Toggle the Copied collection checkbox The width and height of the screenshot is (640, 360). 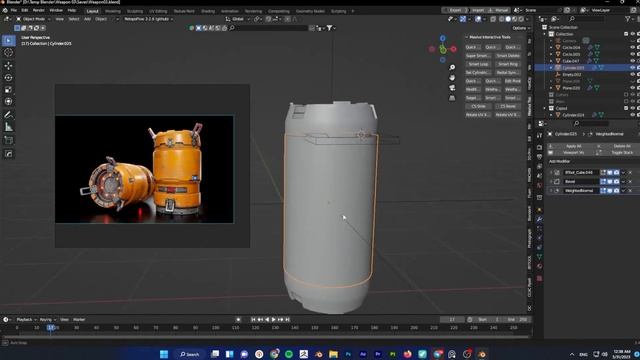[626, 108]
